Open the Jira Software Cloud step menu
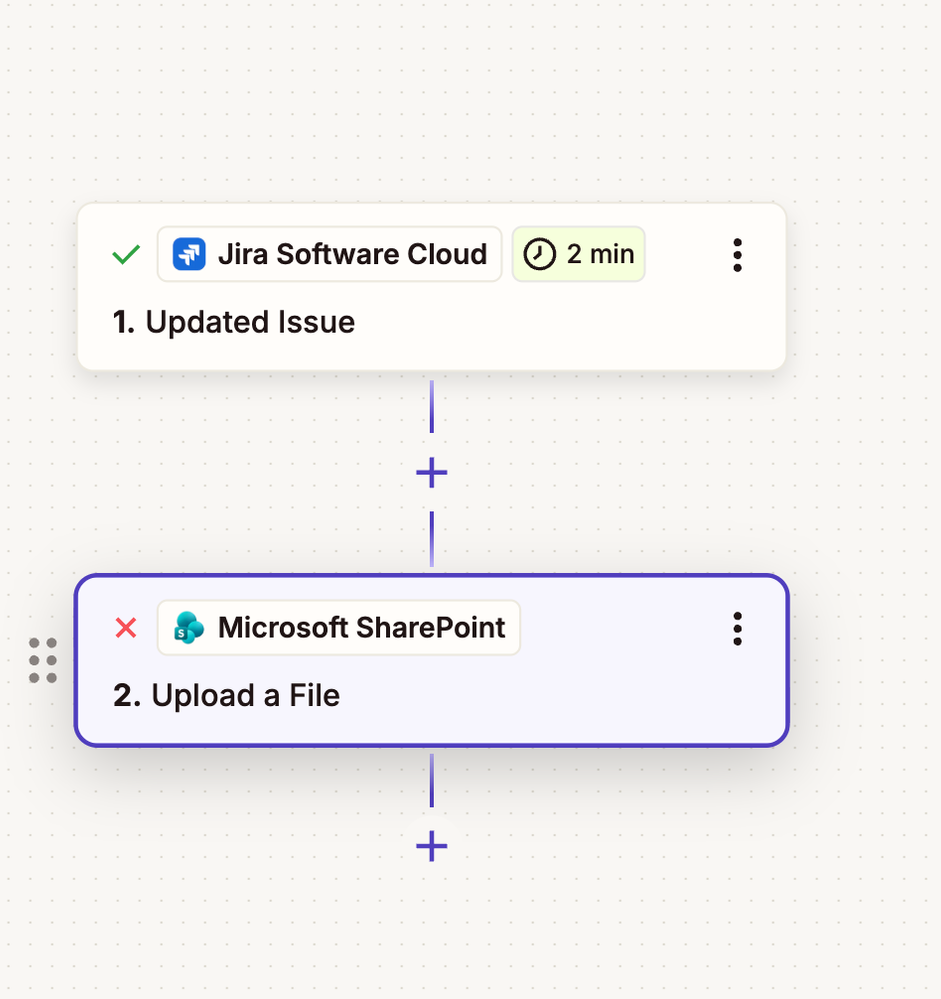This screenshot has height=999, width=941. pyautogui.click(x=737, y=255)
